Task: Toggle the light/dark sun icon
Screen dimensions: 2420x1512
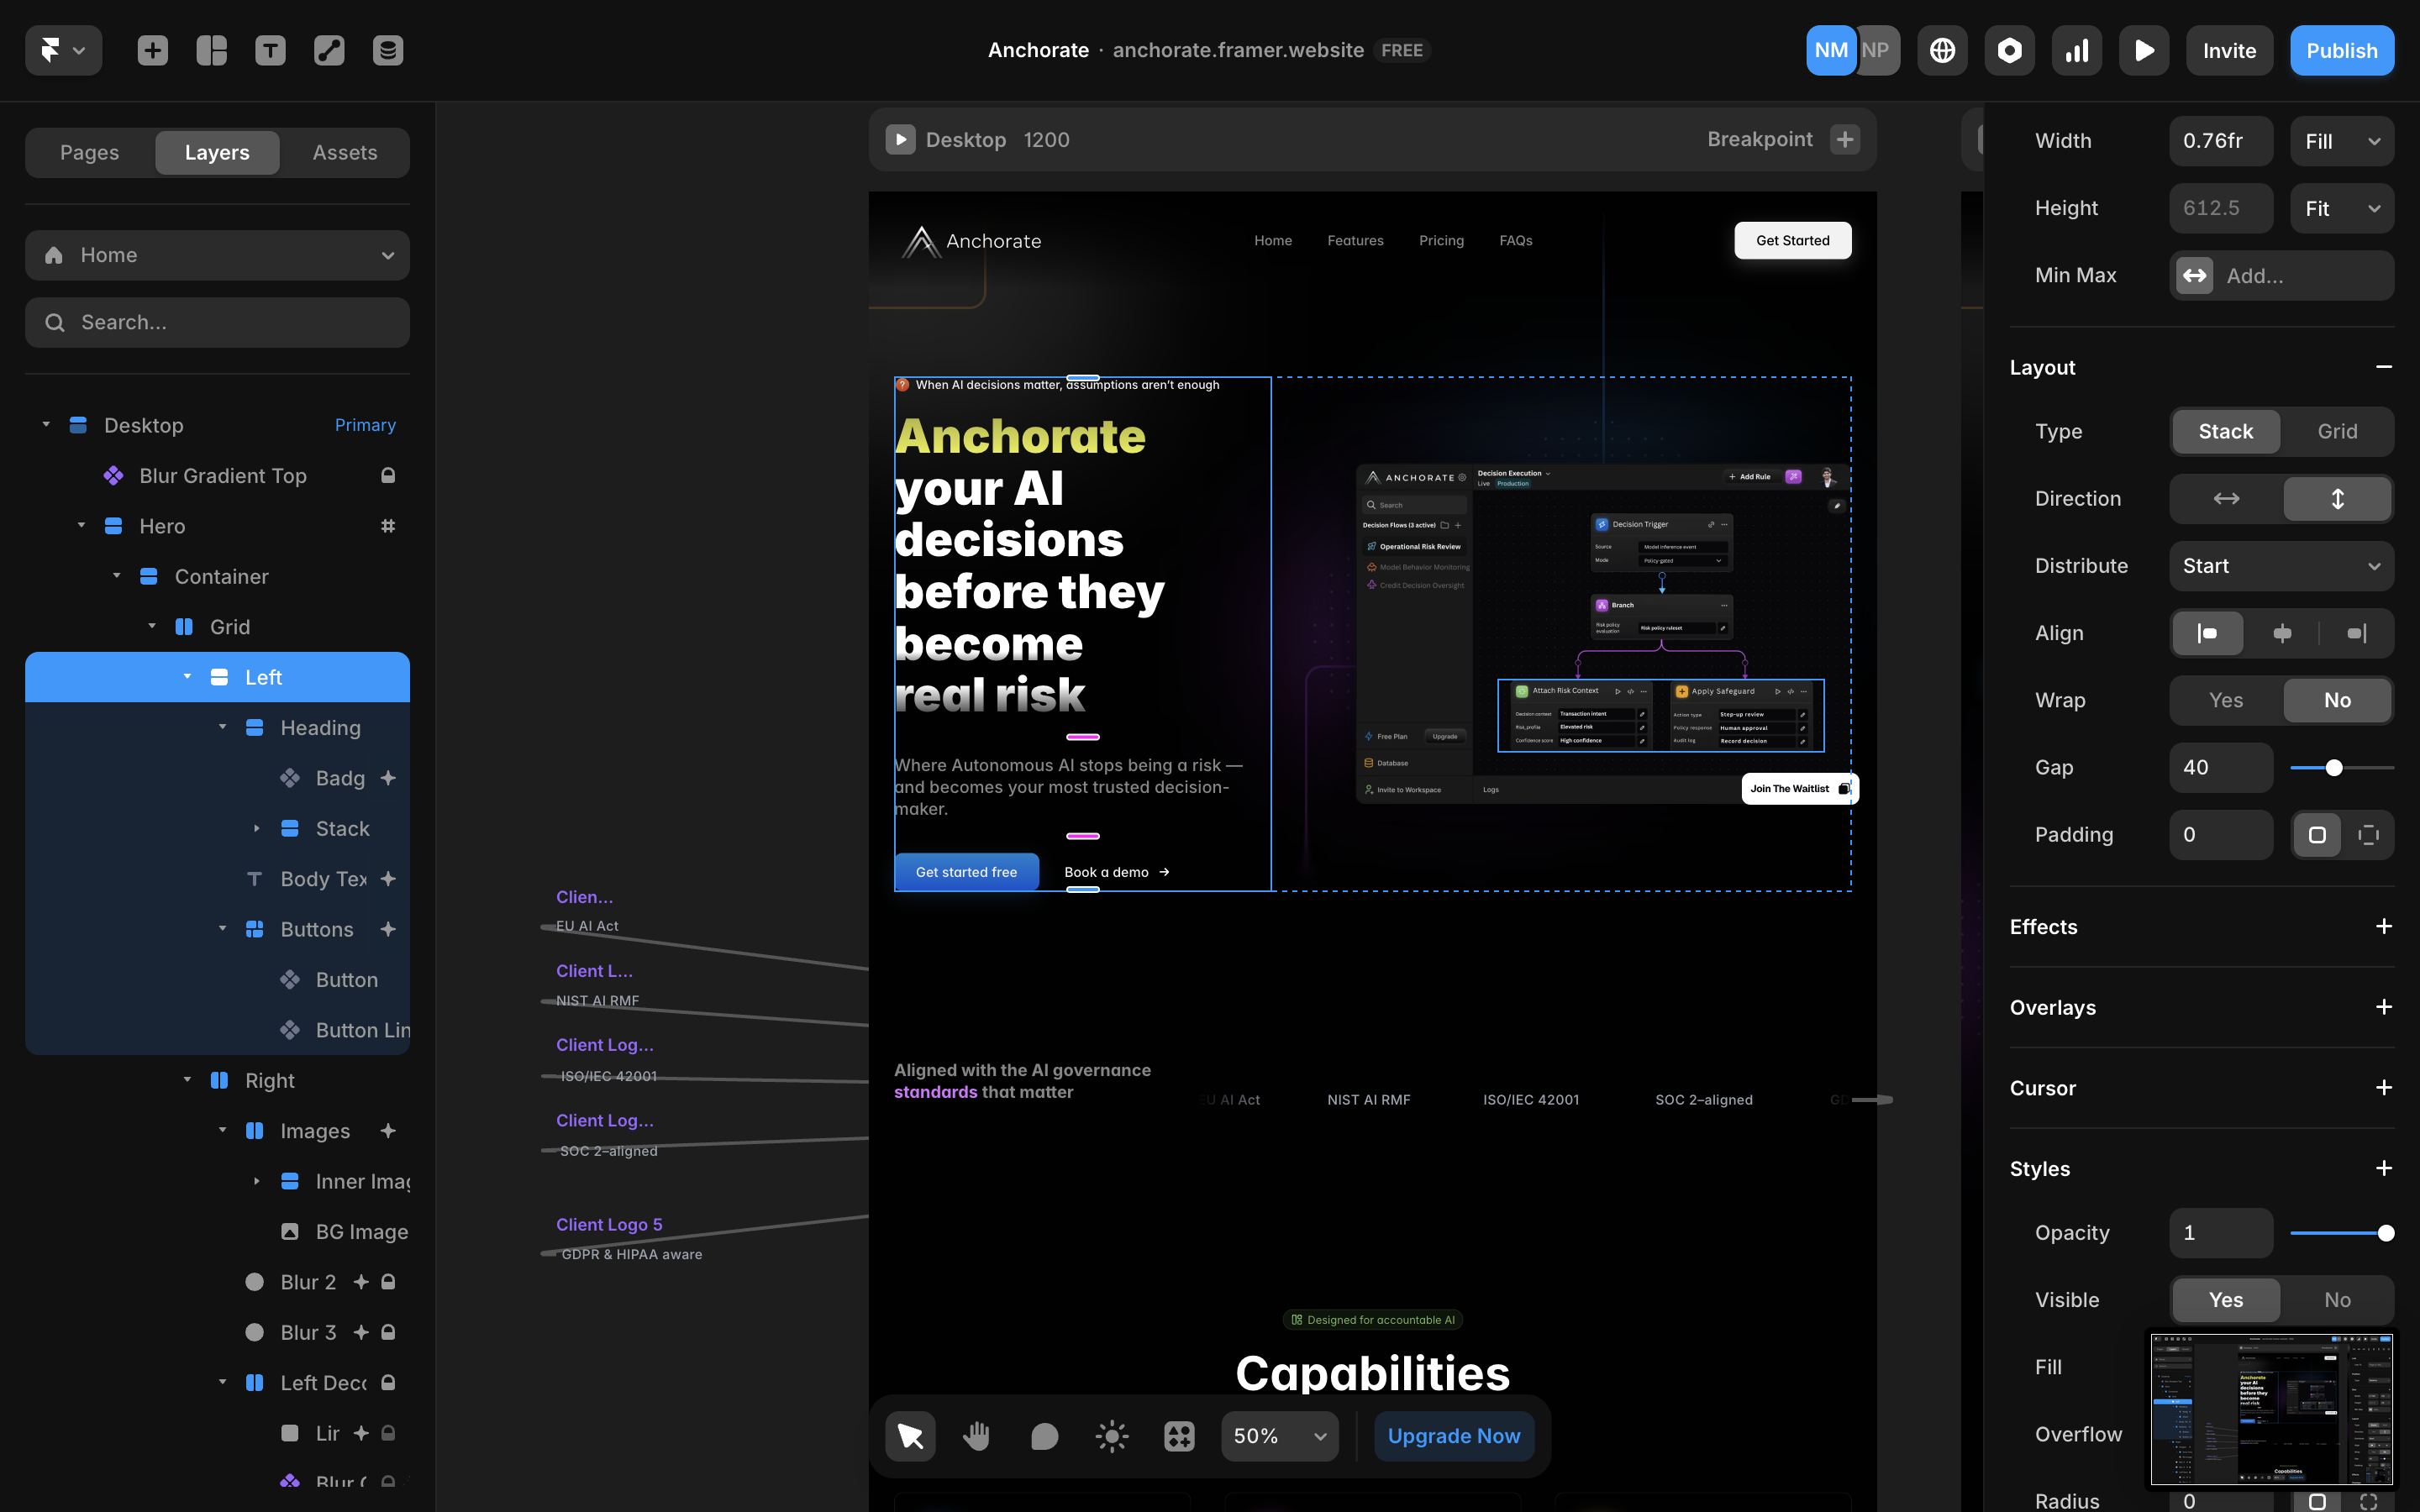Action: click(1111, 1436)
